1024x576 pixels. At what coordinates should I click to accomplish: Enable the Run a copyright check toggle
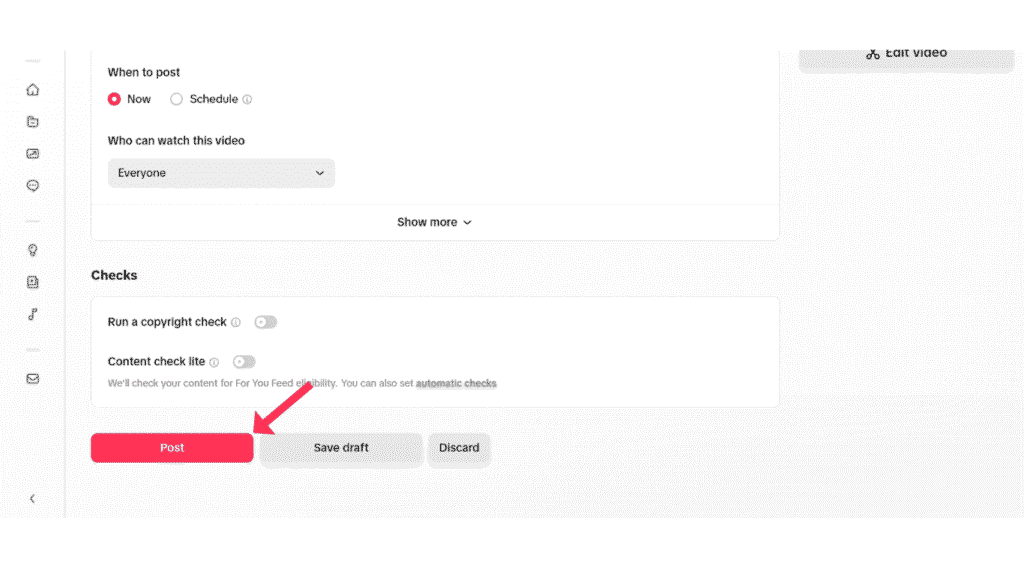[x=266, y=322]
